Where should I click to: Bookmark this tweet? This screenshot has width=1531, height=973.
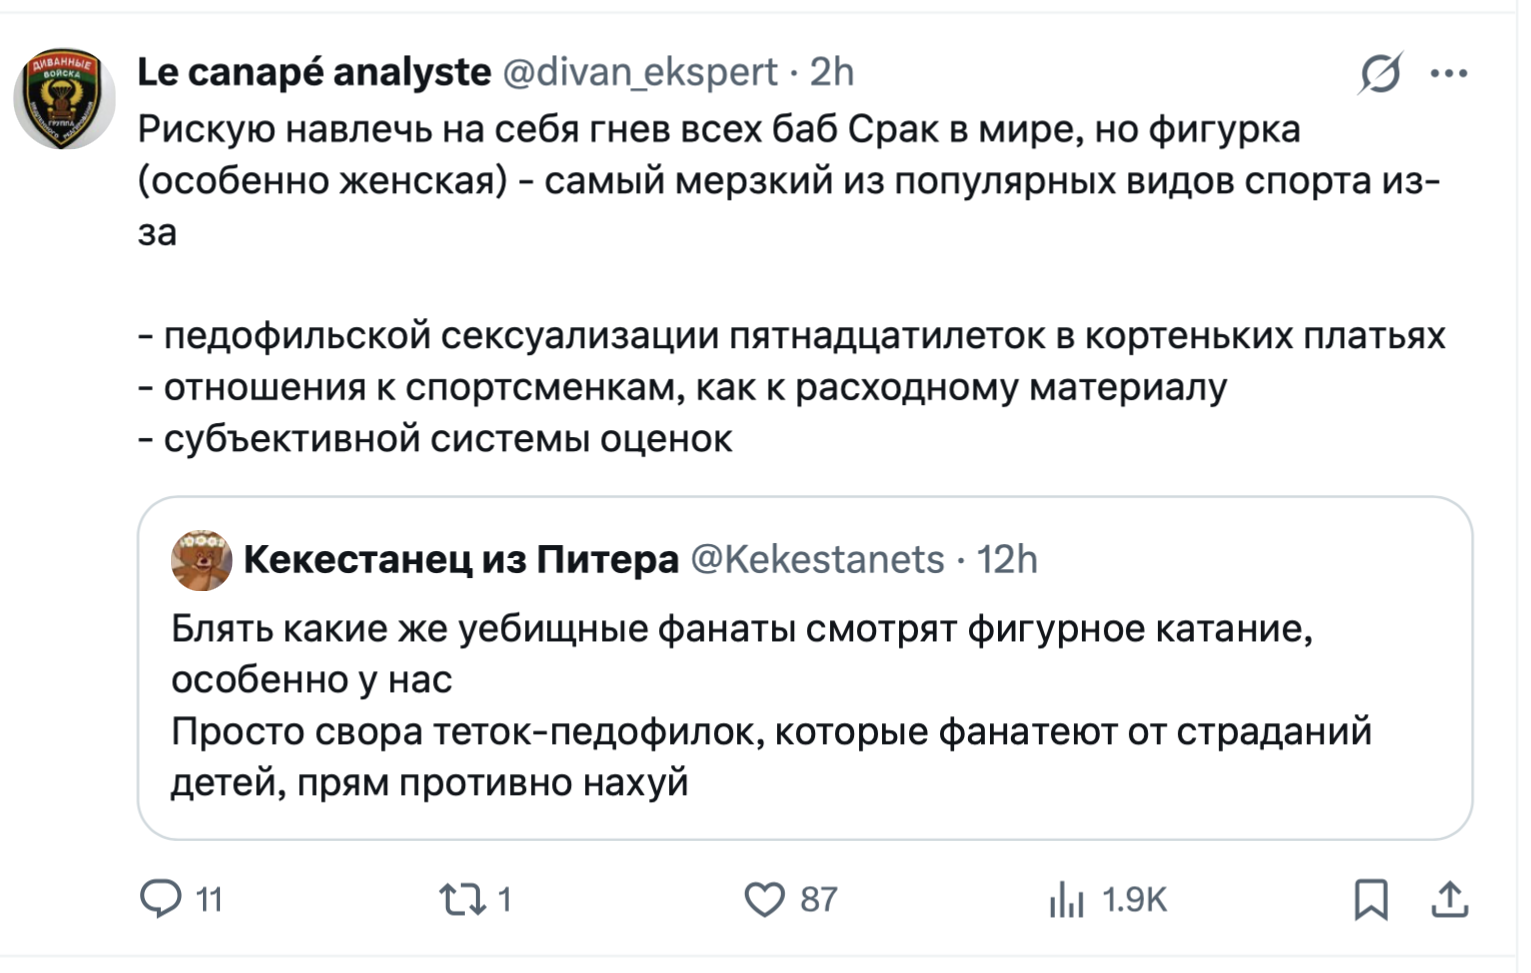[x=1370, y=899]
